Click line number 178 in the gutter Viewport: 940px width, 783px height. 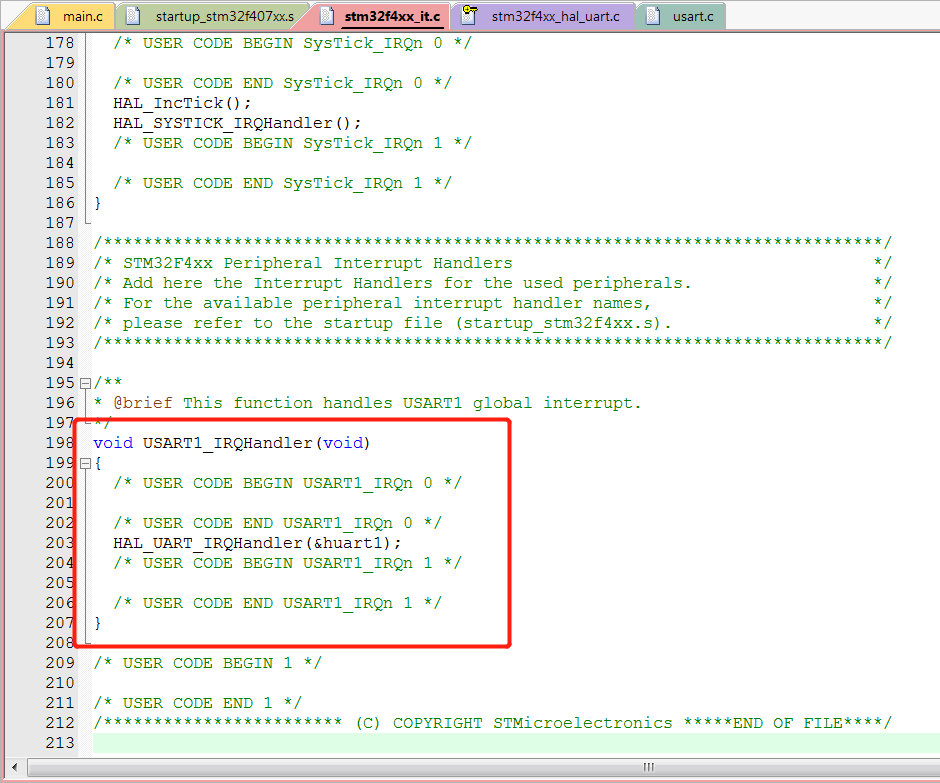60,43
